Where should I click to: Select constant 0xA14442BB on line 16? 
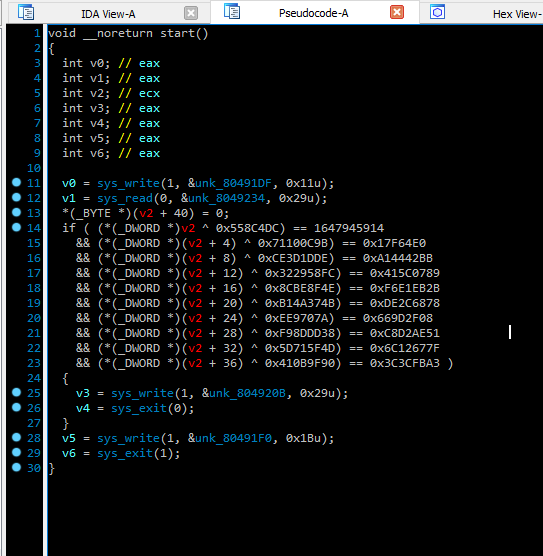[x=398, y=258]
